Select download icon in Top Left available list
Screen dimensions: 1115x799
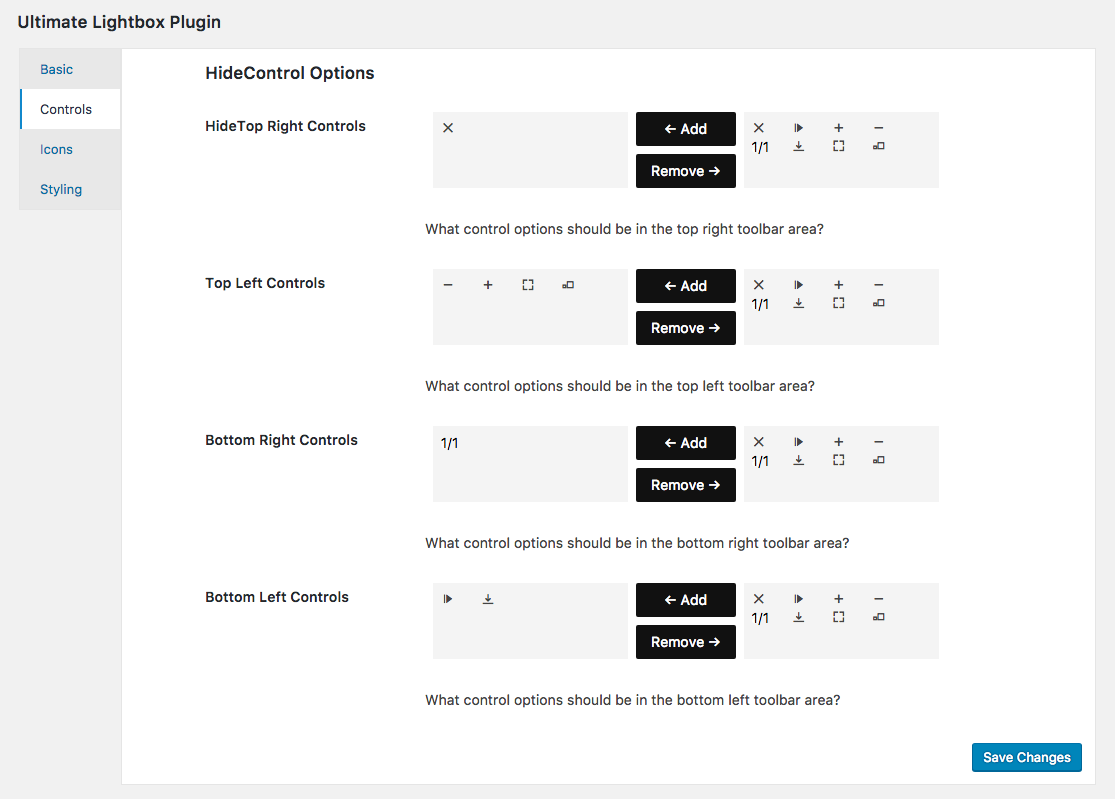pyautogui.click(x=799, y=304)
